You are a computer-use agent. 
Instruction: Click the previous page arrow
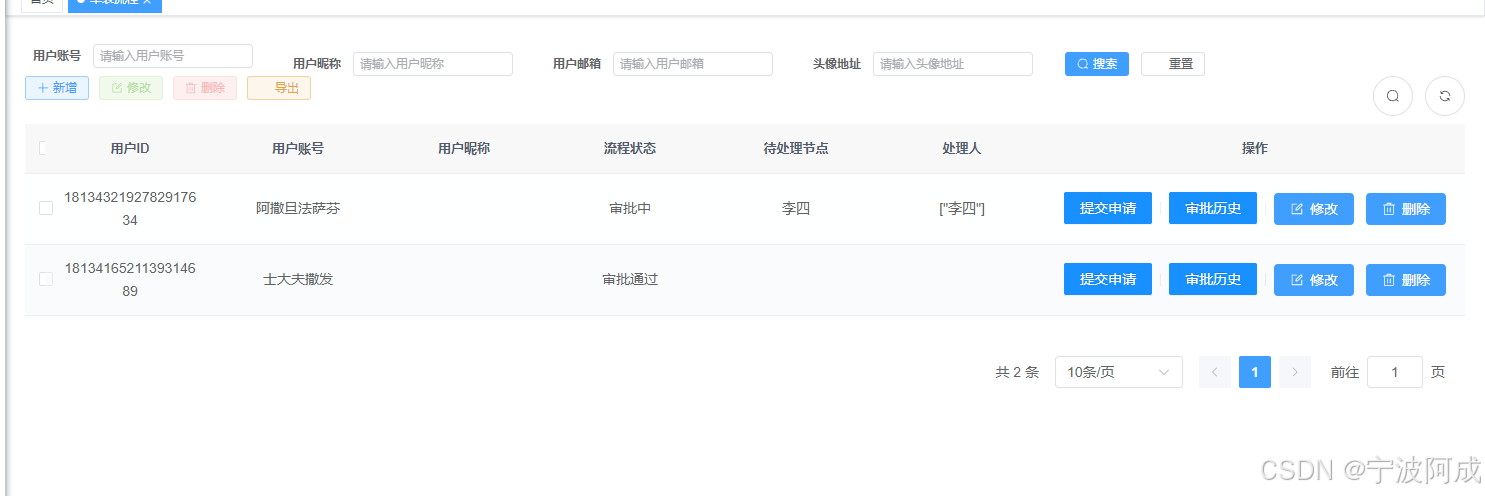tap(1215, 372)
